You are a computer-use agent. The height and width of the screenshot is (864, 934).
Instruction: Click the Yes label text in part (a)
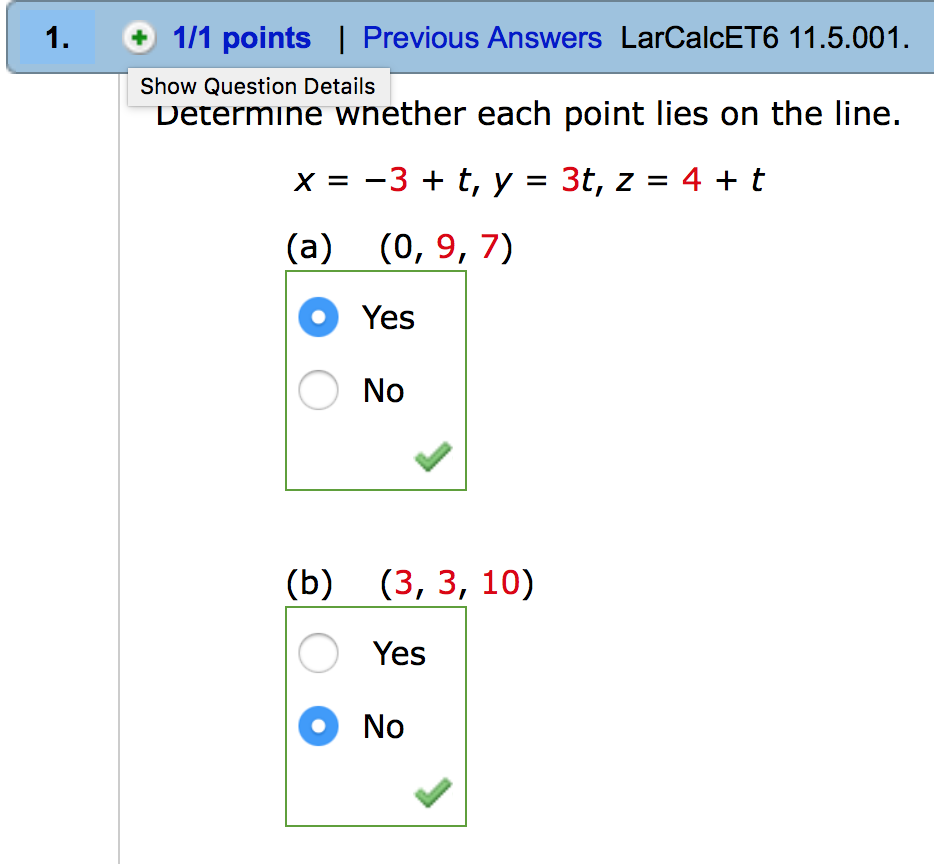[388, 318]
